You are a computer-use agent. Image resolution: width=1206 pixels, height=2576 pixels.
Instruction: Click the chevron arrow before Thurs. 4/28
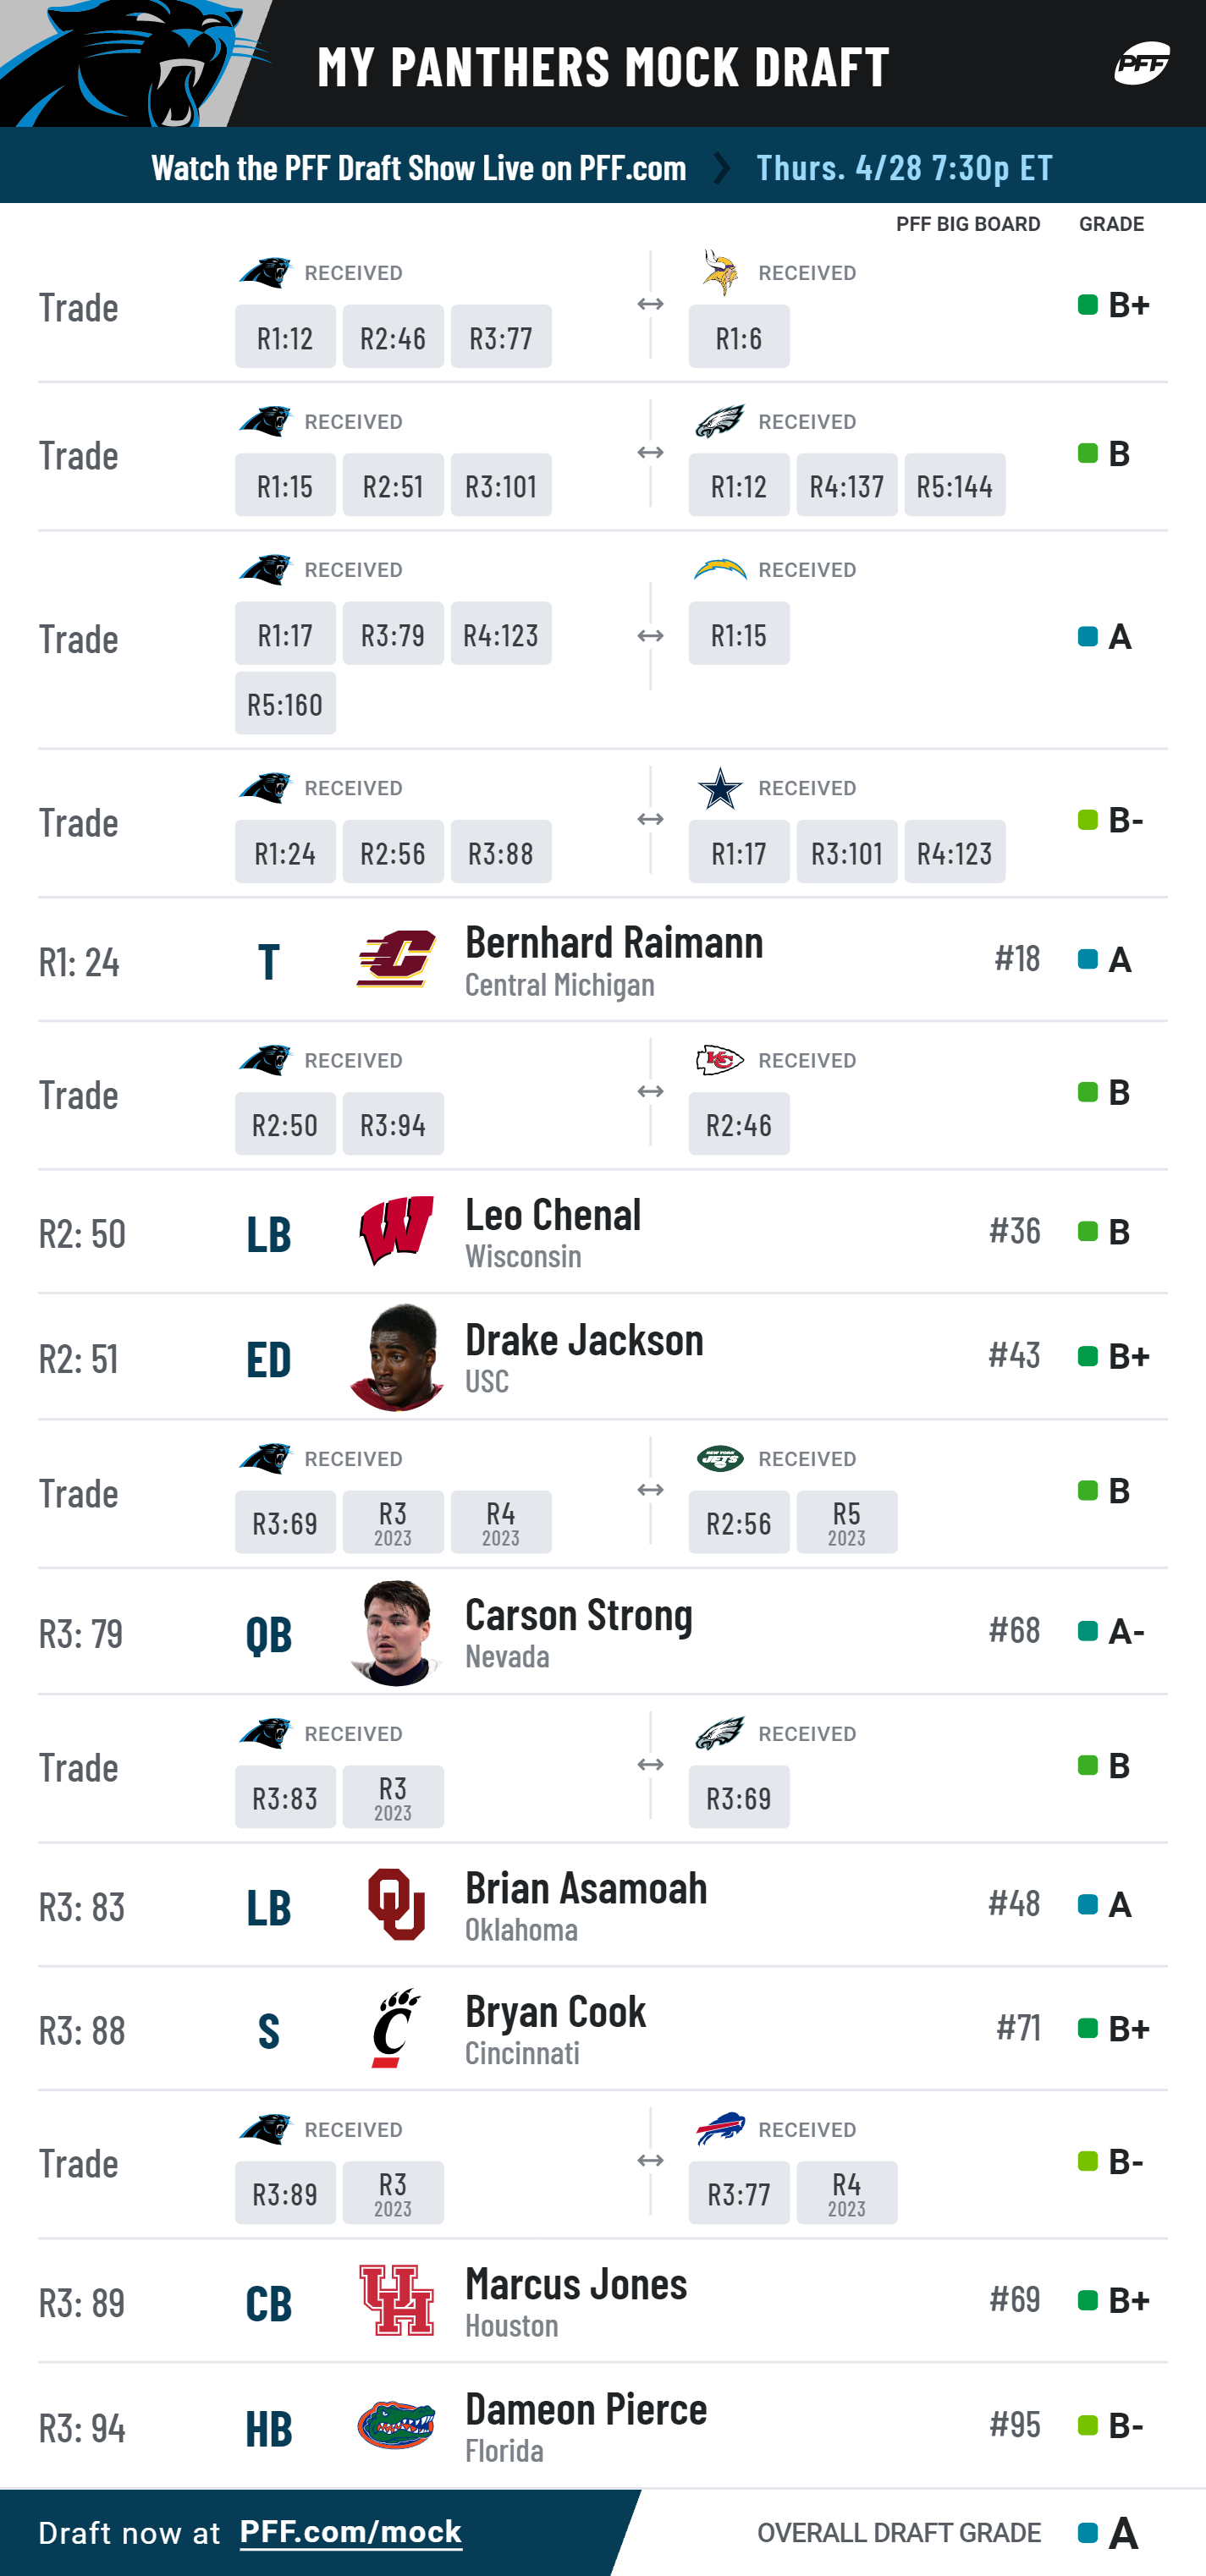coord(721,167)
